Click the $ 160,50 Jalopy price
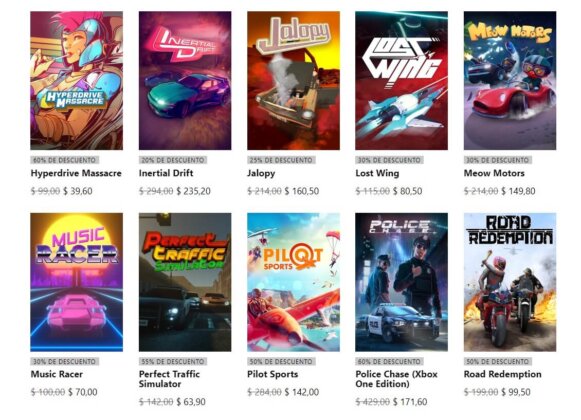 coord(302,191)
